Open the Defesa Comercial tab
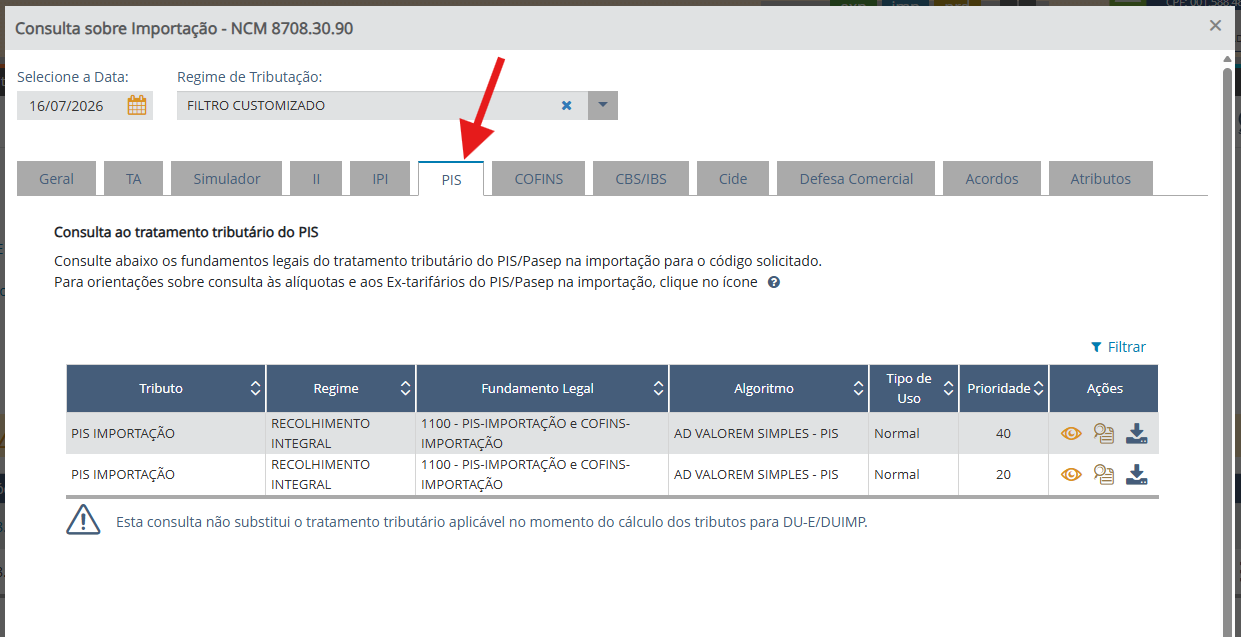1241x637 pixels. click(x=856, y=179)
